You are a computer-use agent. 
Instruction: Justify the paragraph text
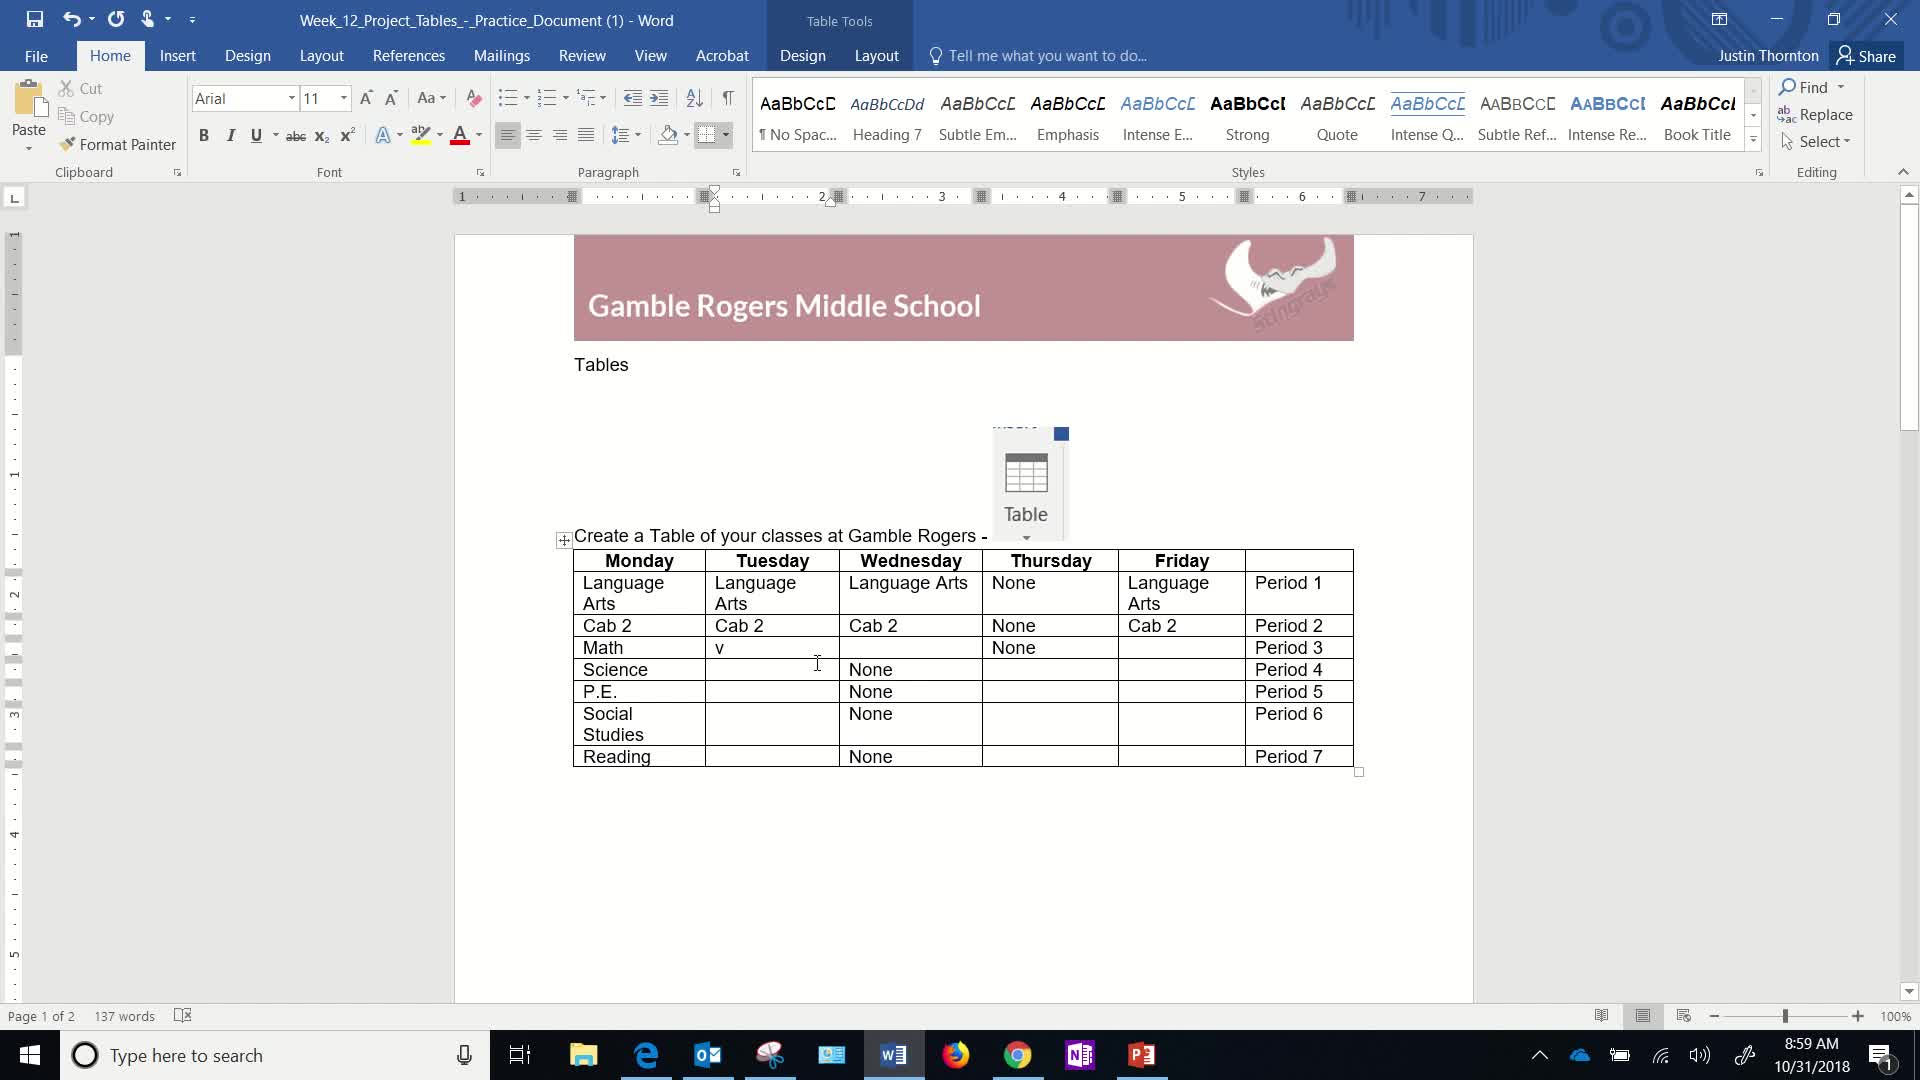[586, 136]
